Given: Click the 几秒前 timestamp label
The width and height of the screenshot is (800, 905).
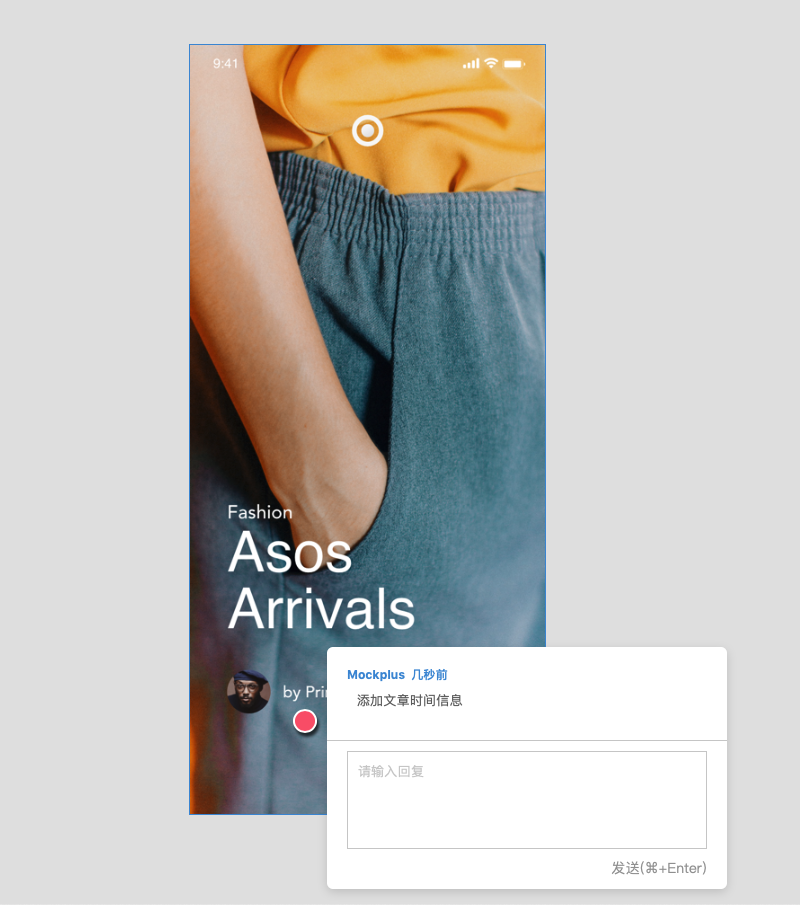Looking at the screenshot, I should click(429, 674).
